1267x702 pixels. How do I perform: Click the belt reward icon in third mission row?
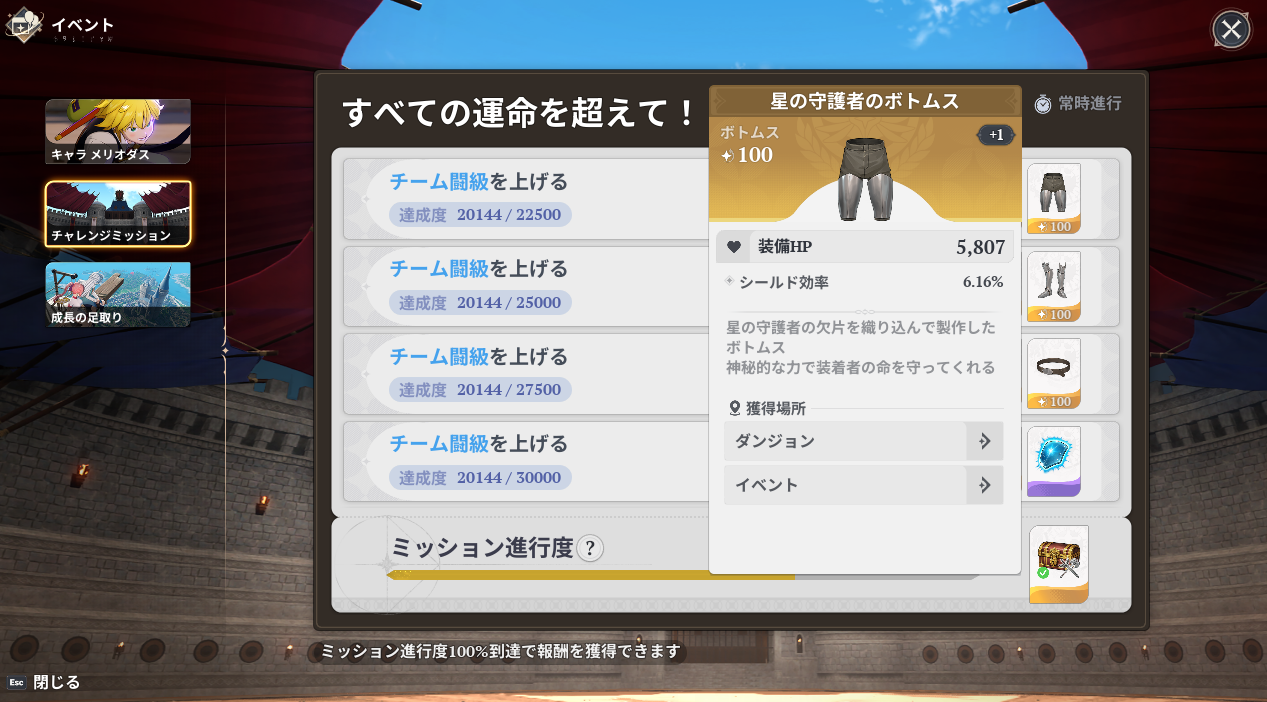point(1053,373)
